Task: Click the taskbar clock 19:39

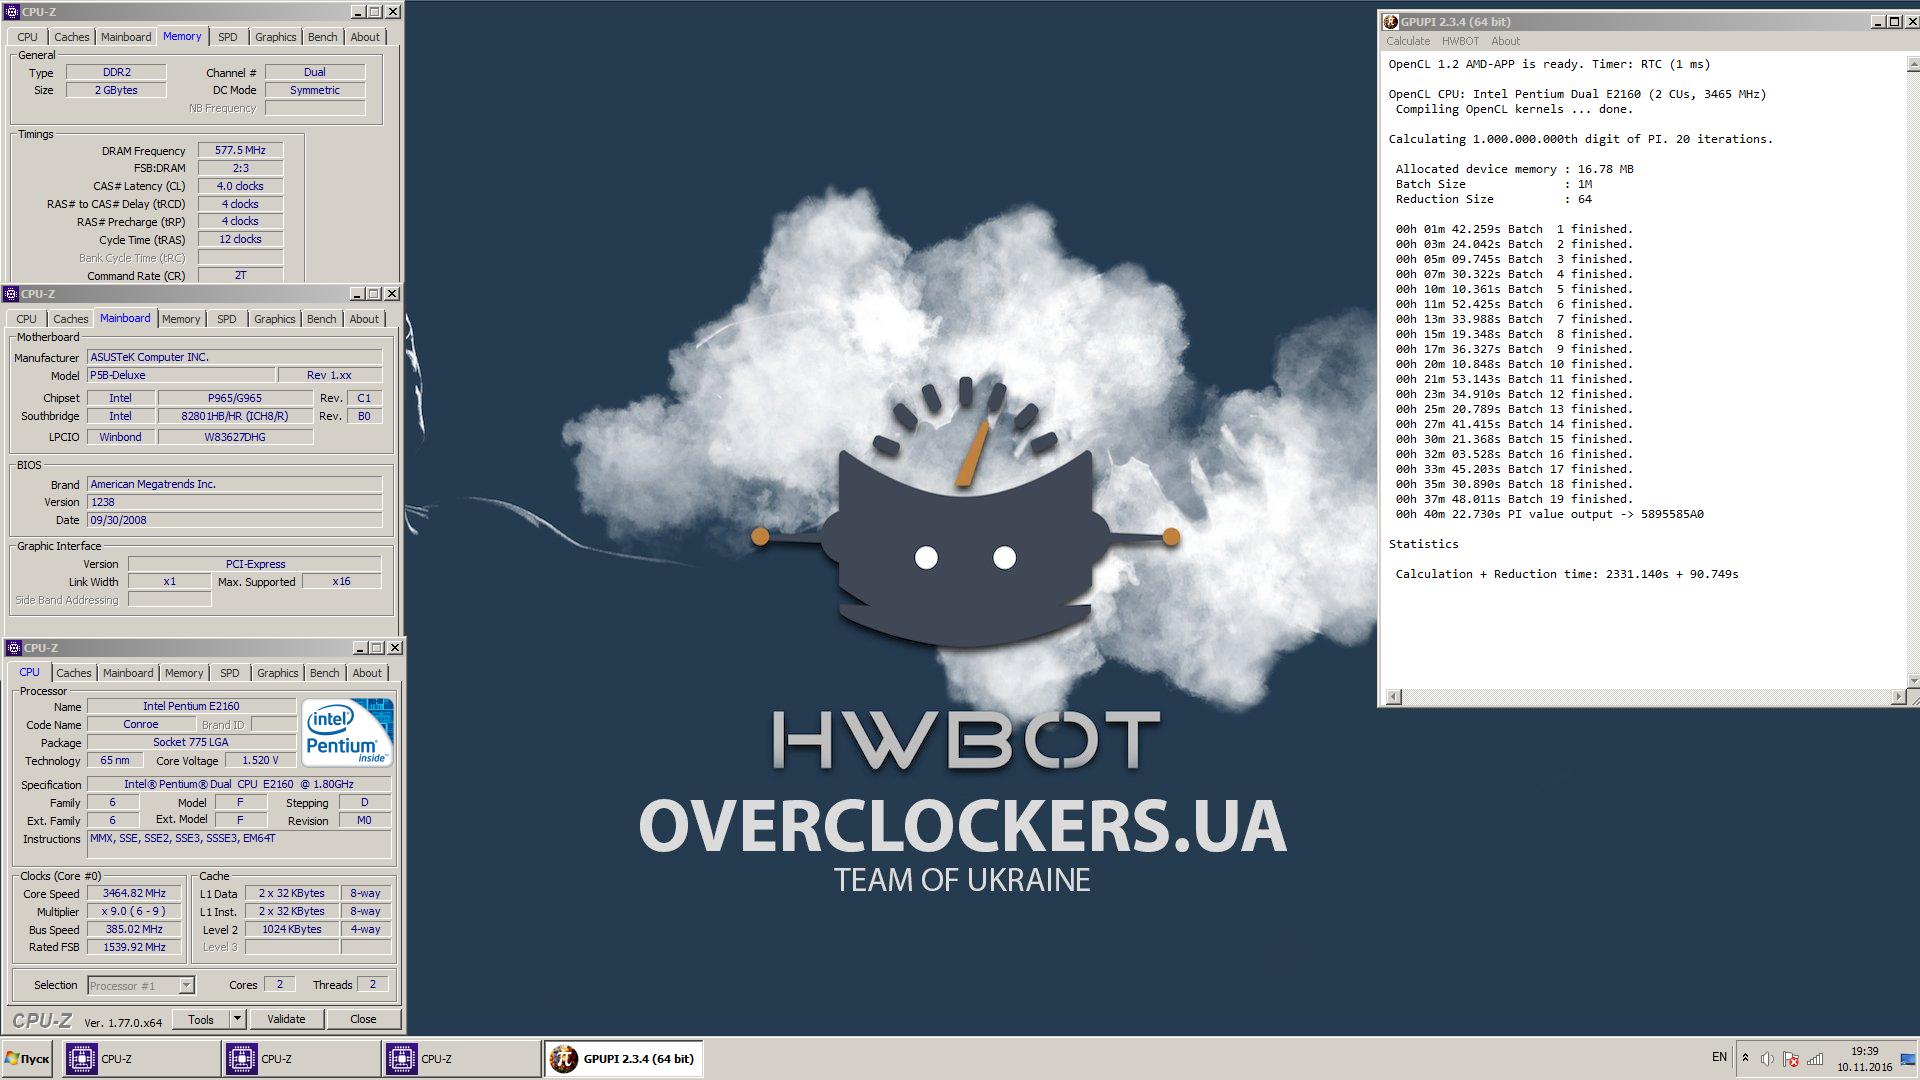Action: point(1864,1051)
